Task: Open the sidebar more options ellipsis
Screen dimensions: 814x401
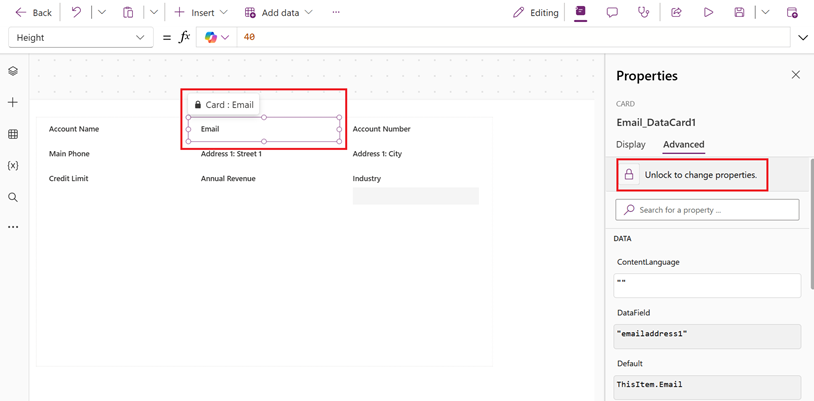Action: click(13, 227)
